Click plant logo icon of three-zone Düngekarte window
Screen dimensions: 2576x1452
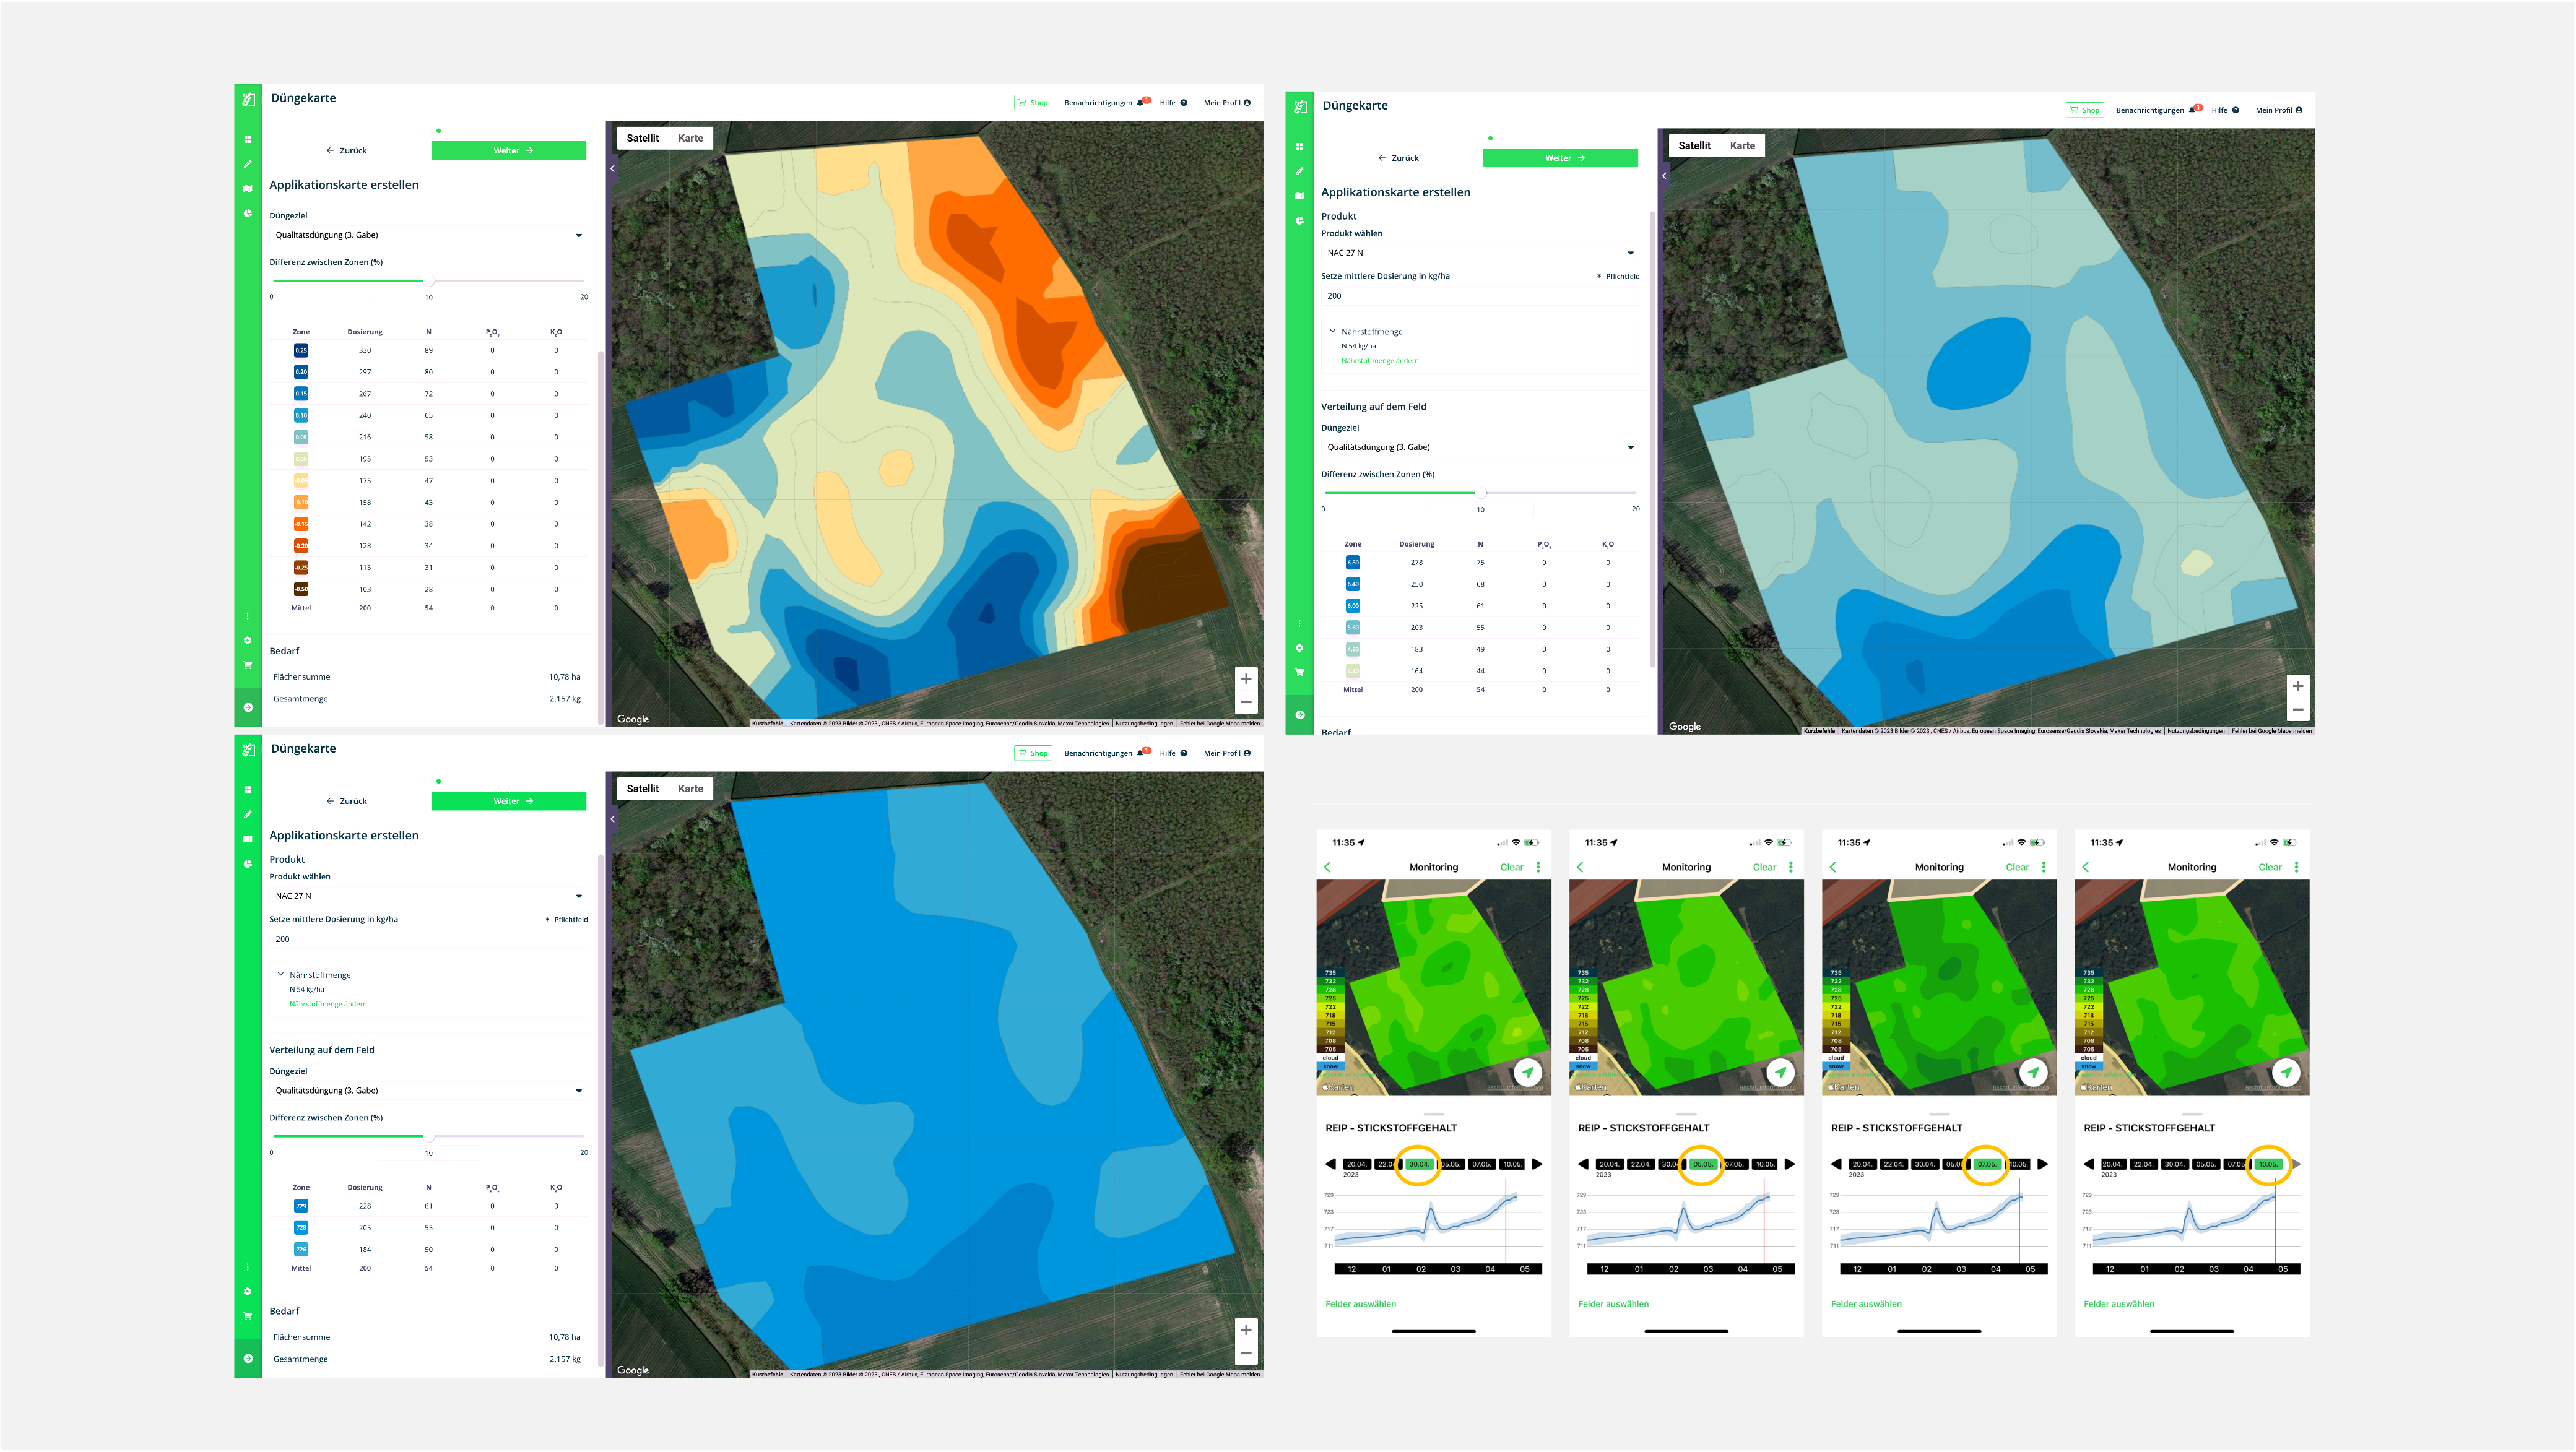pyautogui.click(x=248, y=749)
